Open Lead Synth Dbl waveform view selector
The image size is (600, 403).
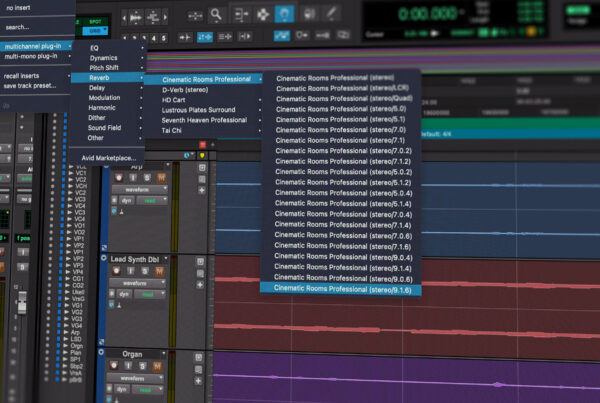point(137,283)
